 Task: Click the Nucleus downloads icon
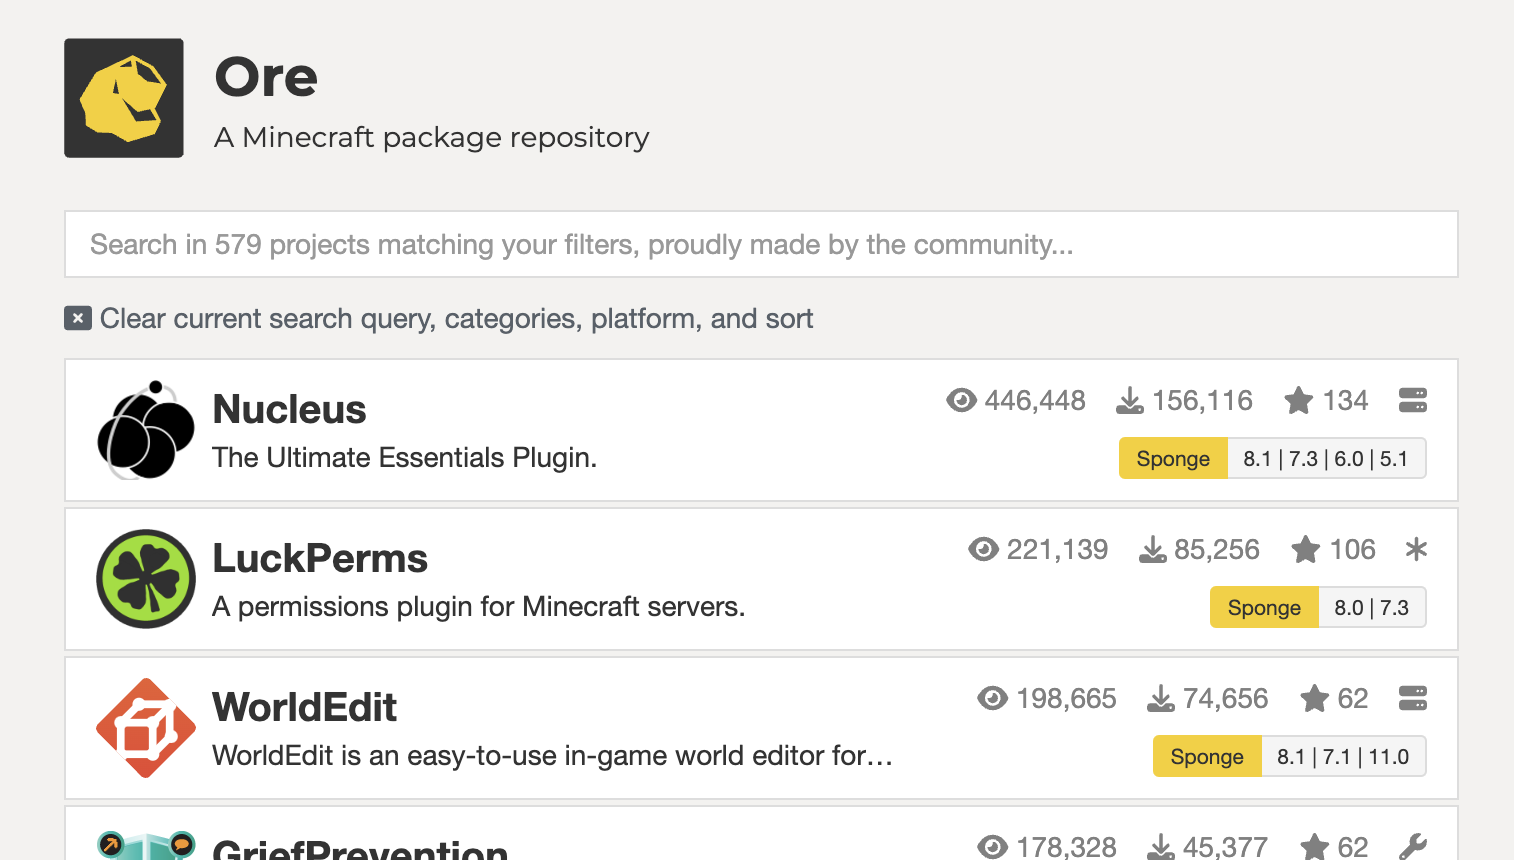pos(1130,401)
